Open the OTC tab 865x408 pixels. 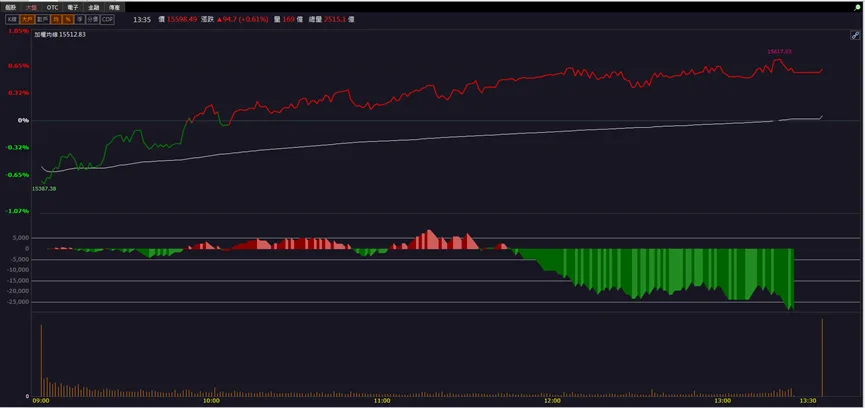52,8
